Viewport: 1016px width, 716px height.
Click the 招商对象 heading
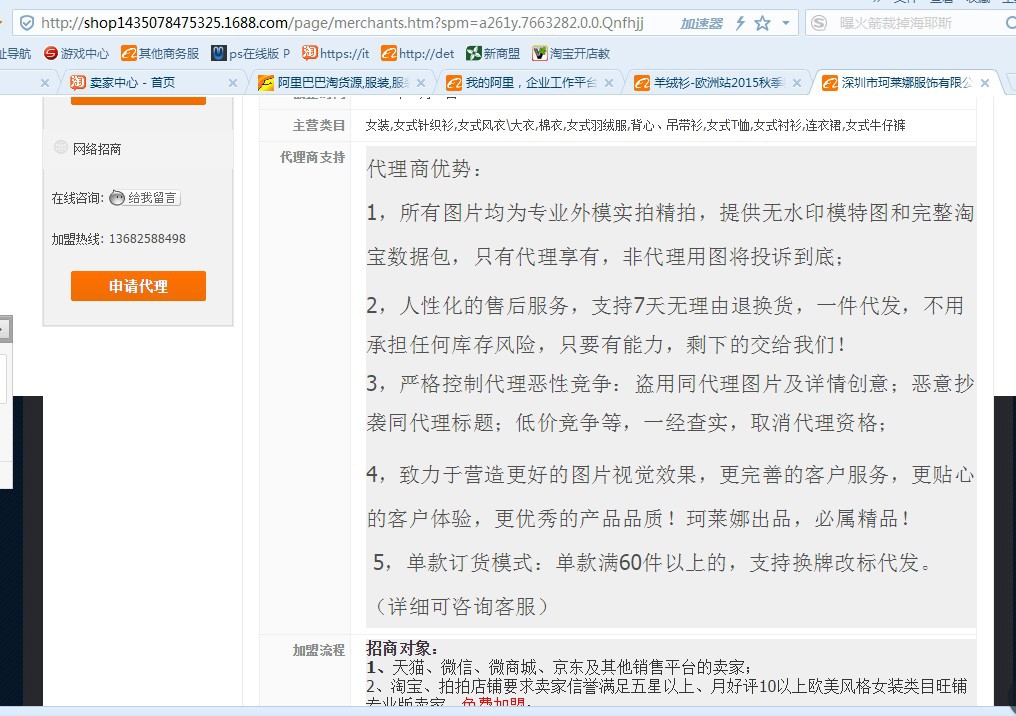(402, 648)
